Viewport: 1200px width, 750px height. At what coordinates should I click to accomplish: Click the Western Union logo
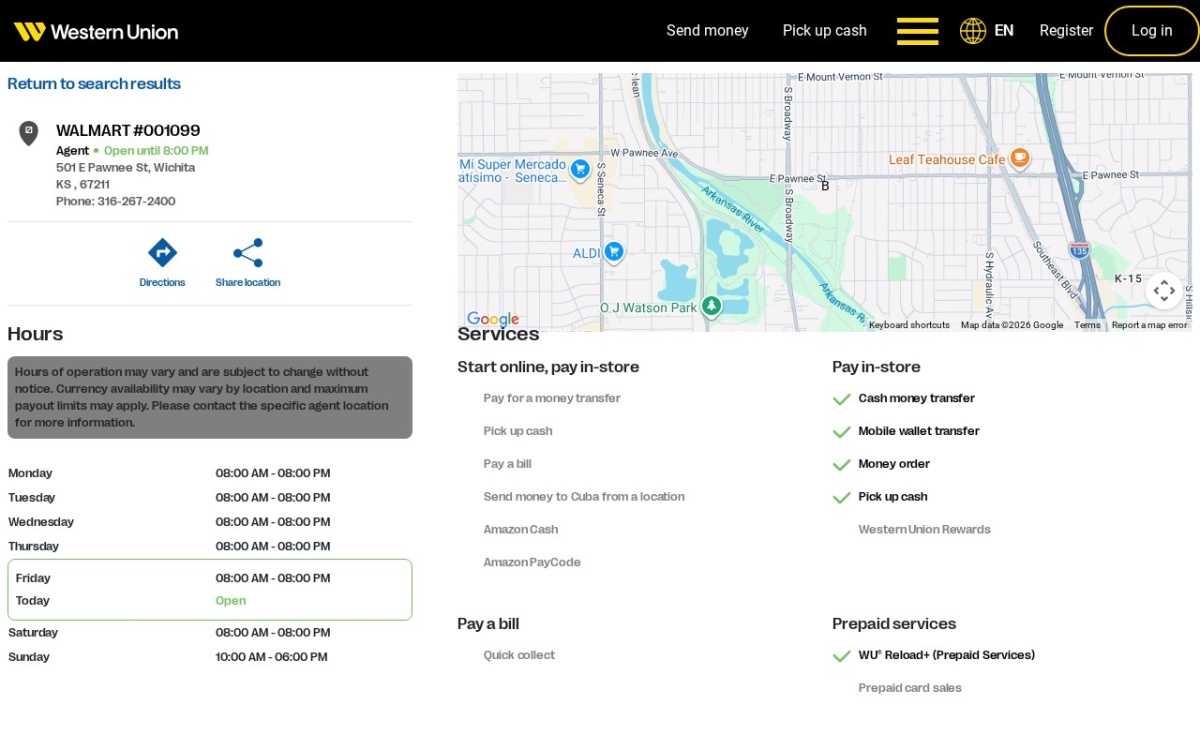(x=96, y=31)
